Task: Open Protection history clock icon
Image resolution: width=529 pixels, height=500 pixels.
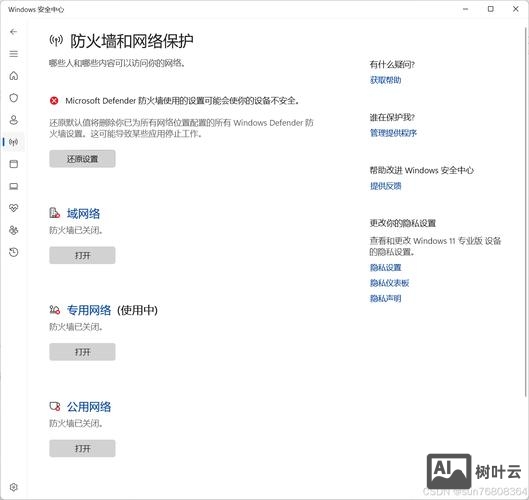Action: [x=13, y=252]
